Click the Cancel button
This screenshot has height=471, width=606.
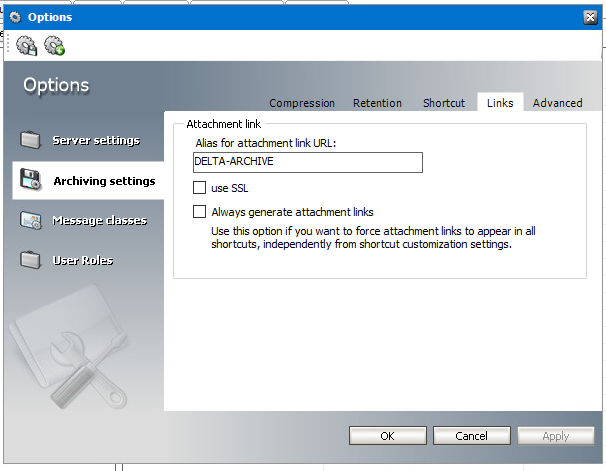click(x=472, y=436)
